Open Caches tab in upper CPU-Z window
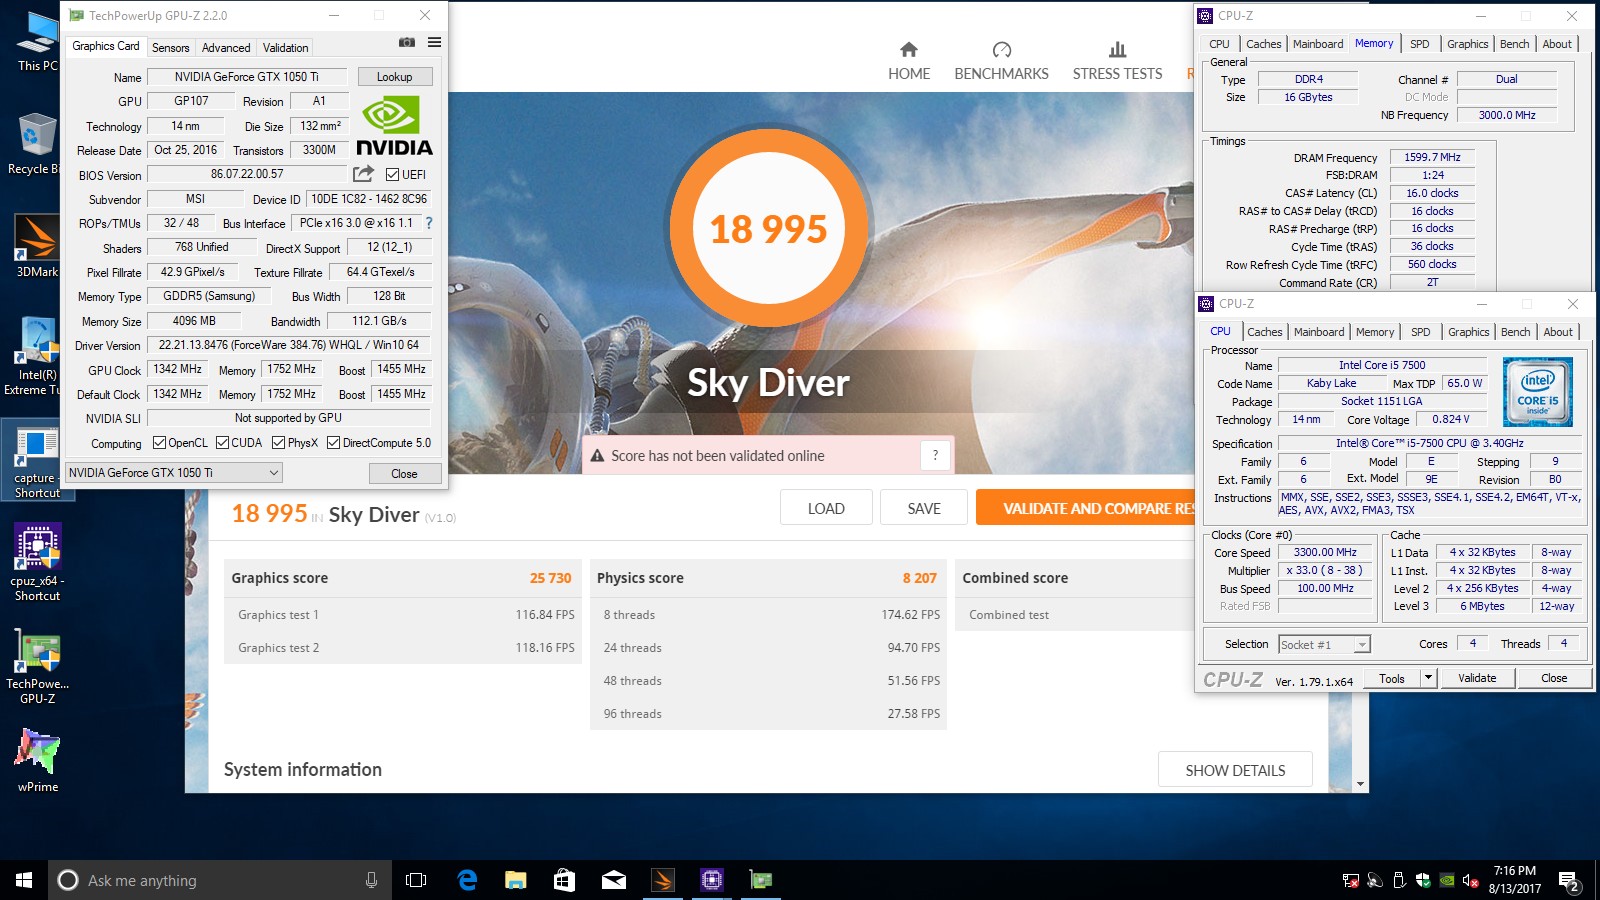Screen dimensions: 1600x900 point(1263,44)
